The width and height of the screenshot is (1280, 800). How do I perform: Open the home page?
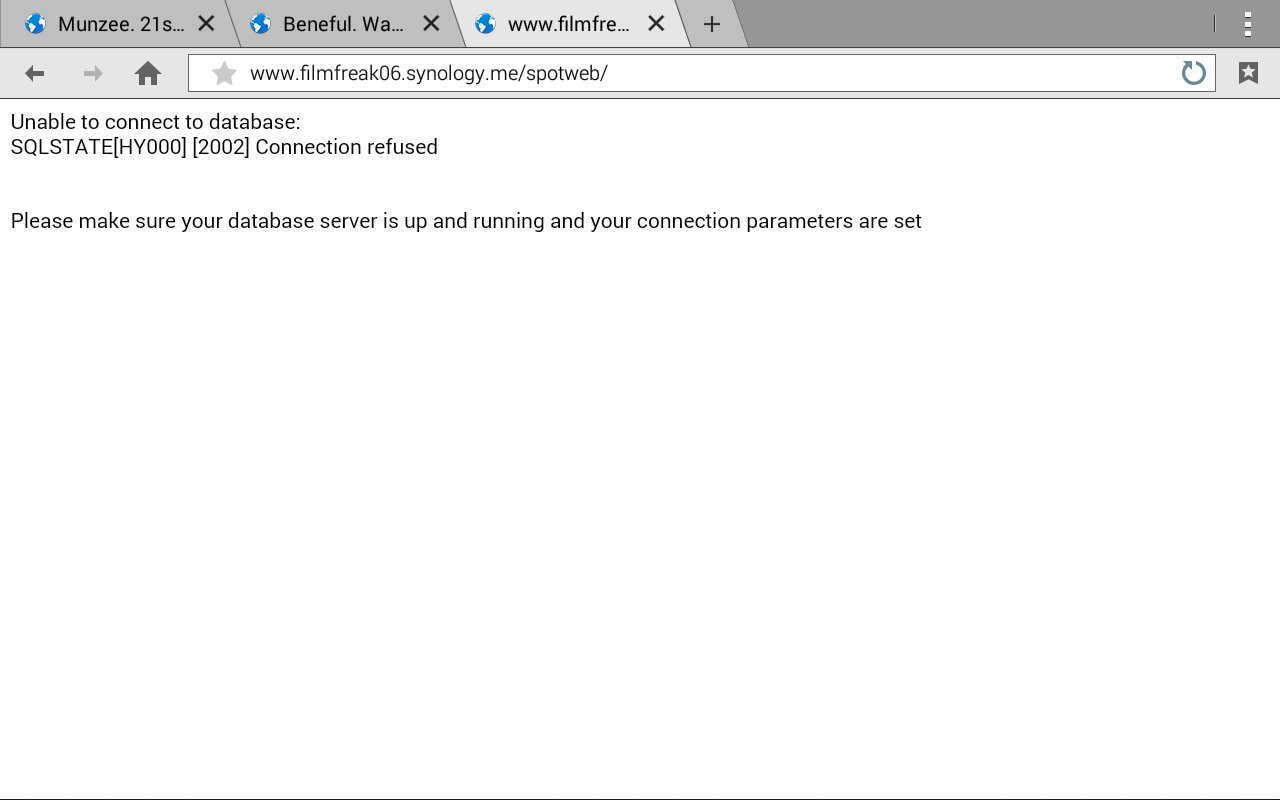click(x=148, y=73)
